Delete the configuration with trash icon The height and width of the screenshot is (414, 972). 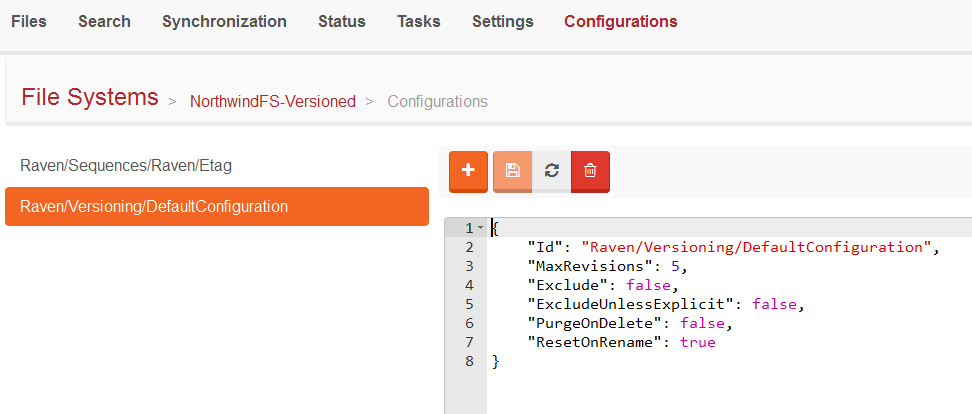tap(590, 172)
